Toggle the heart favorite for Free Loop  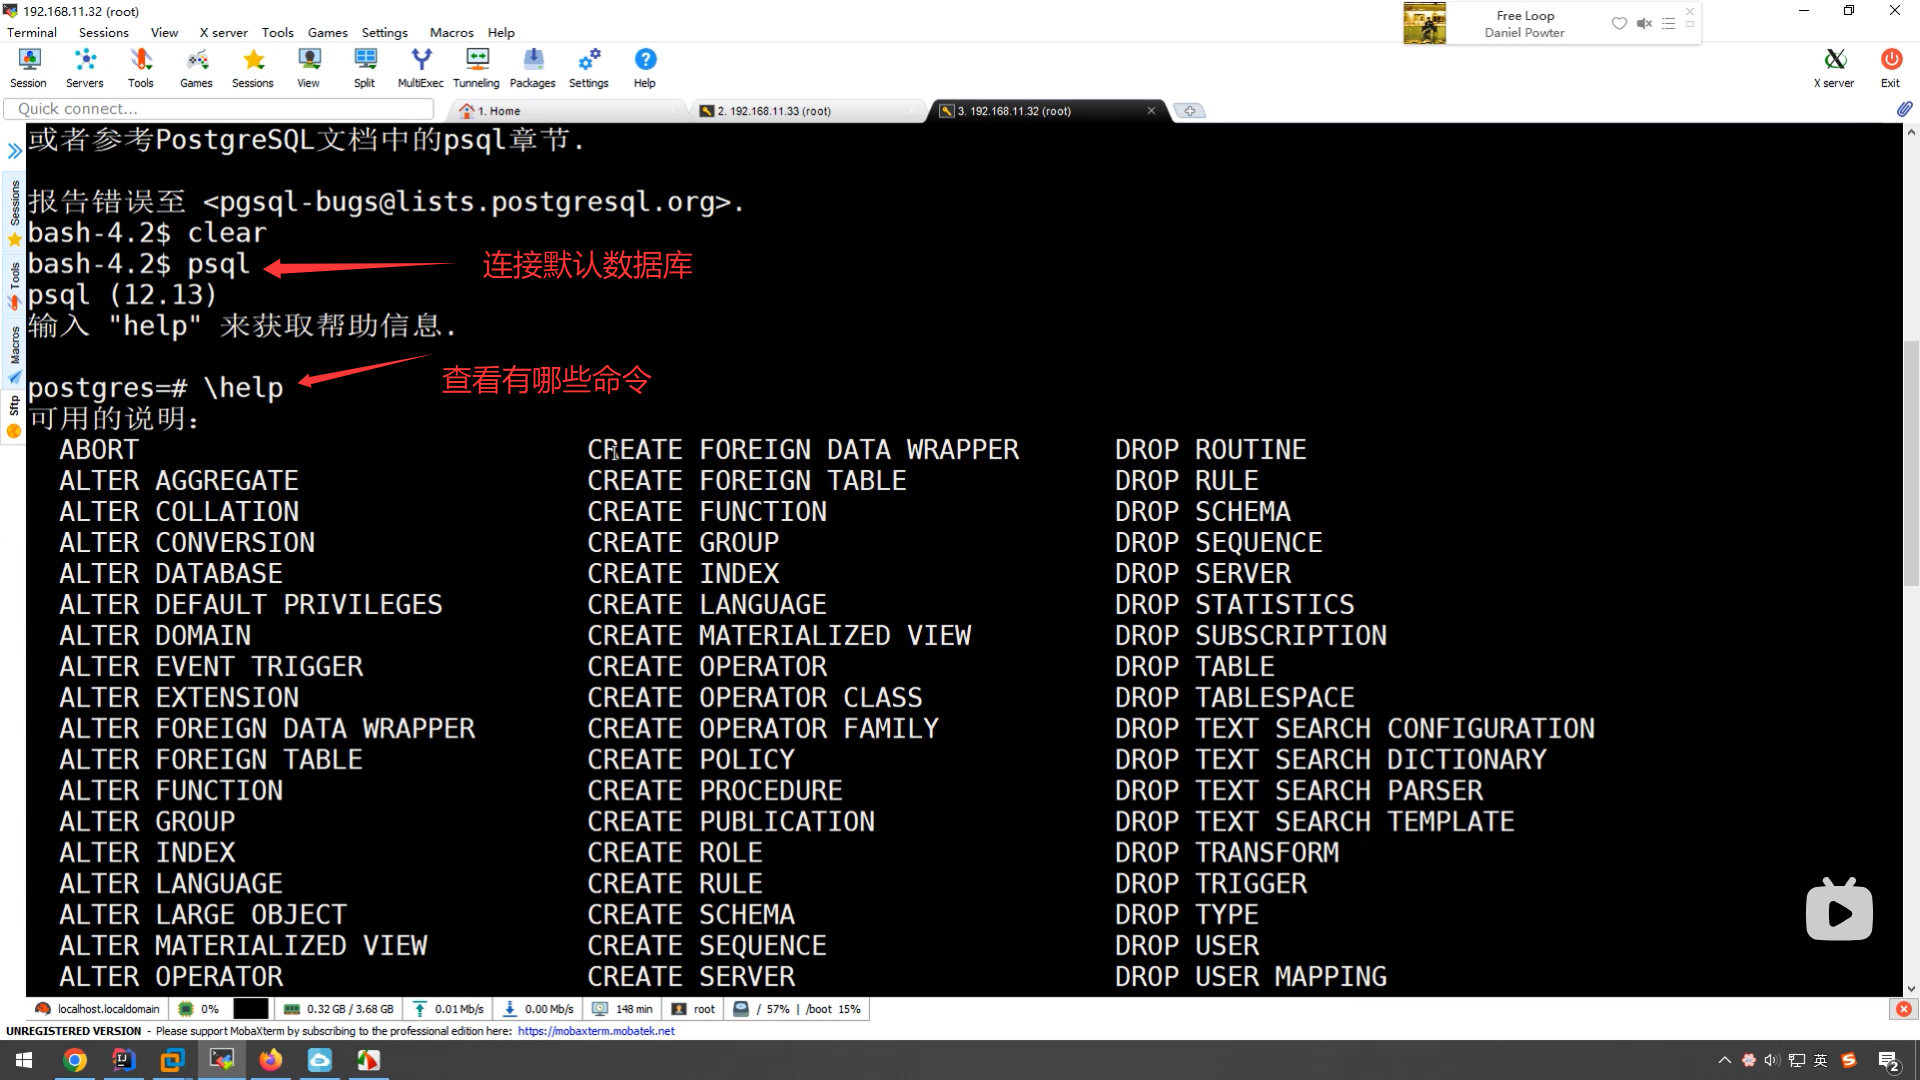click(1618, 23)
